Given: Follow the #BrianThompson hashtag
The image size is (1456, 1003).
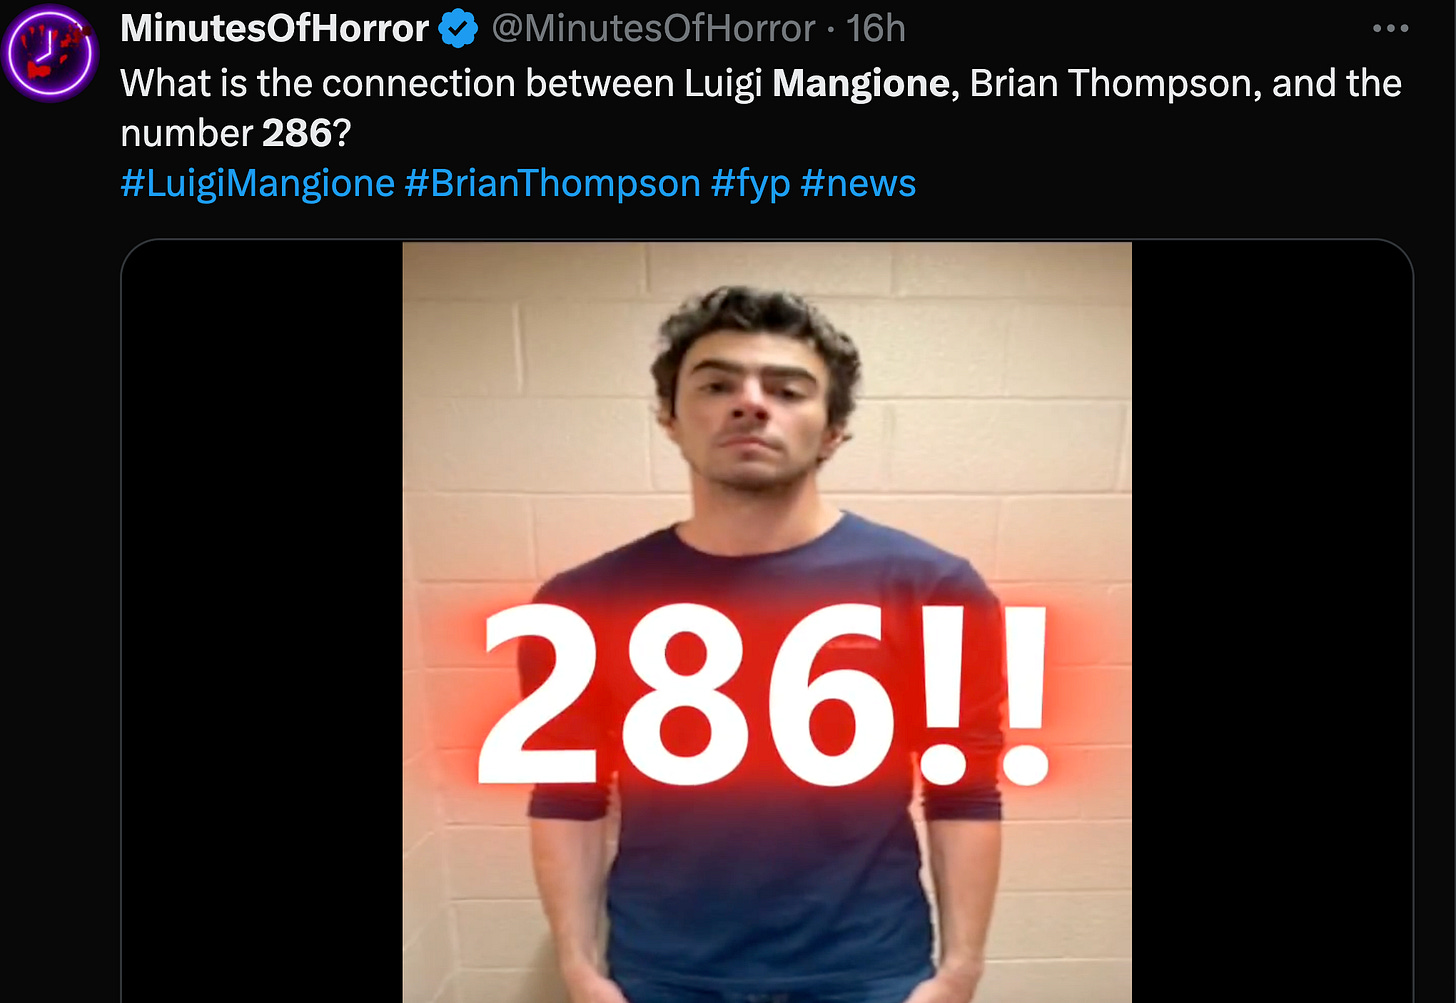Looking at the screenshot, I should [x=553, y=184].
